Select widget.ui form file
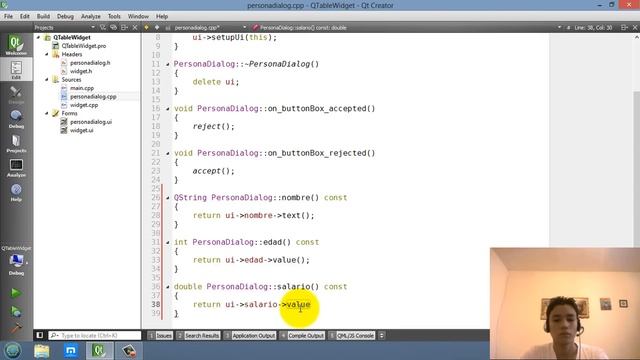This screenshot has height=360, width=640. pos(81,130)
